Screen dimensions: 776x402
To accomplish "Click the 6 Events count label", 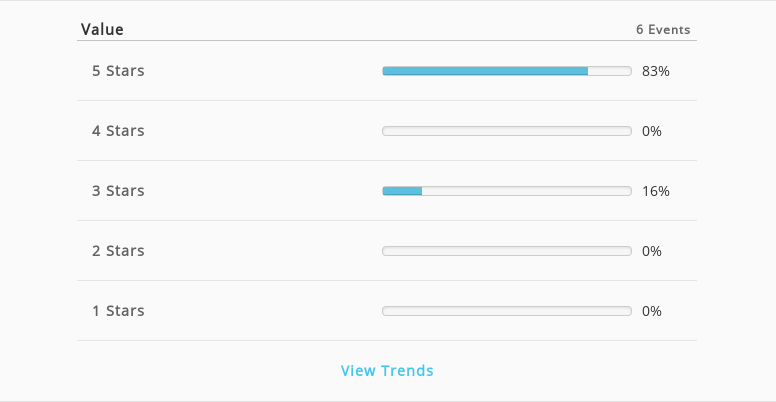I will pyautogui.click(x=663, y=30).
